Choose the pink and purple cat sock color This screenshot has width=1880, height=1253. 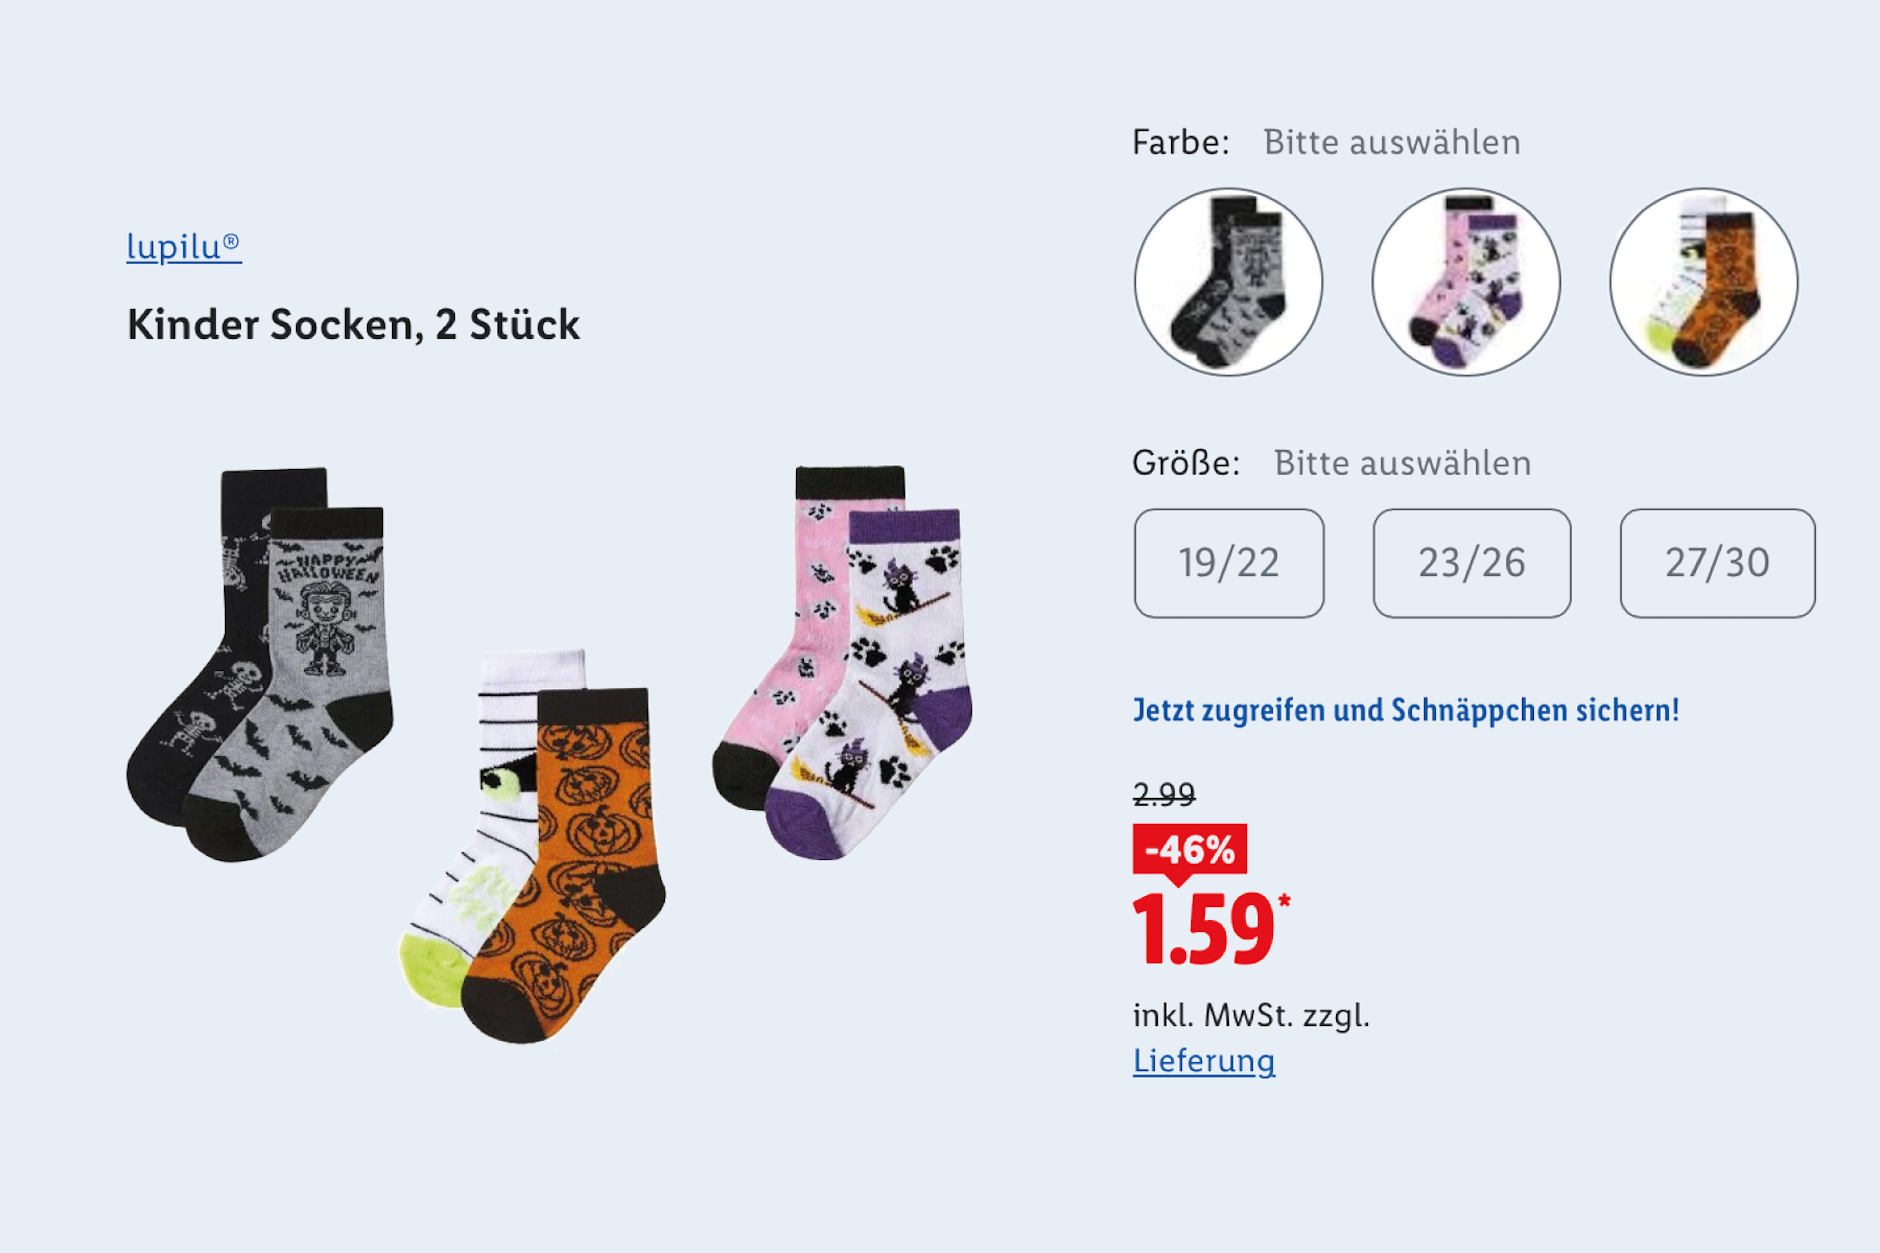1466,282
